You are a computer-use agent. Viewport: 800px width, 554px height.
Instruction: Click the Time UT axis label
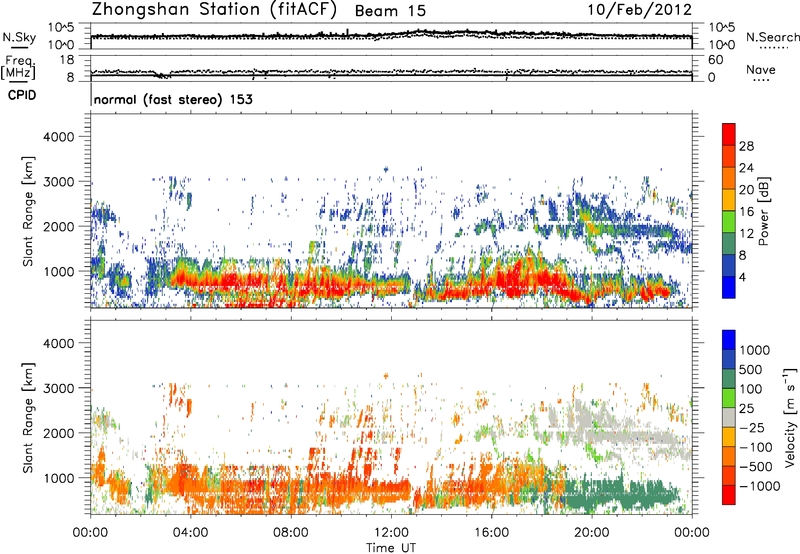[x=391, y=548]
